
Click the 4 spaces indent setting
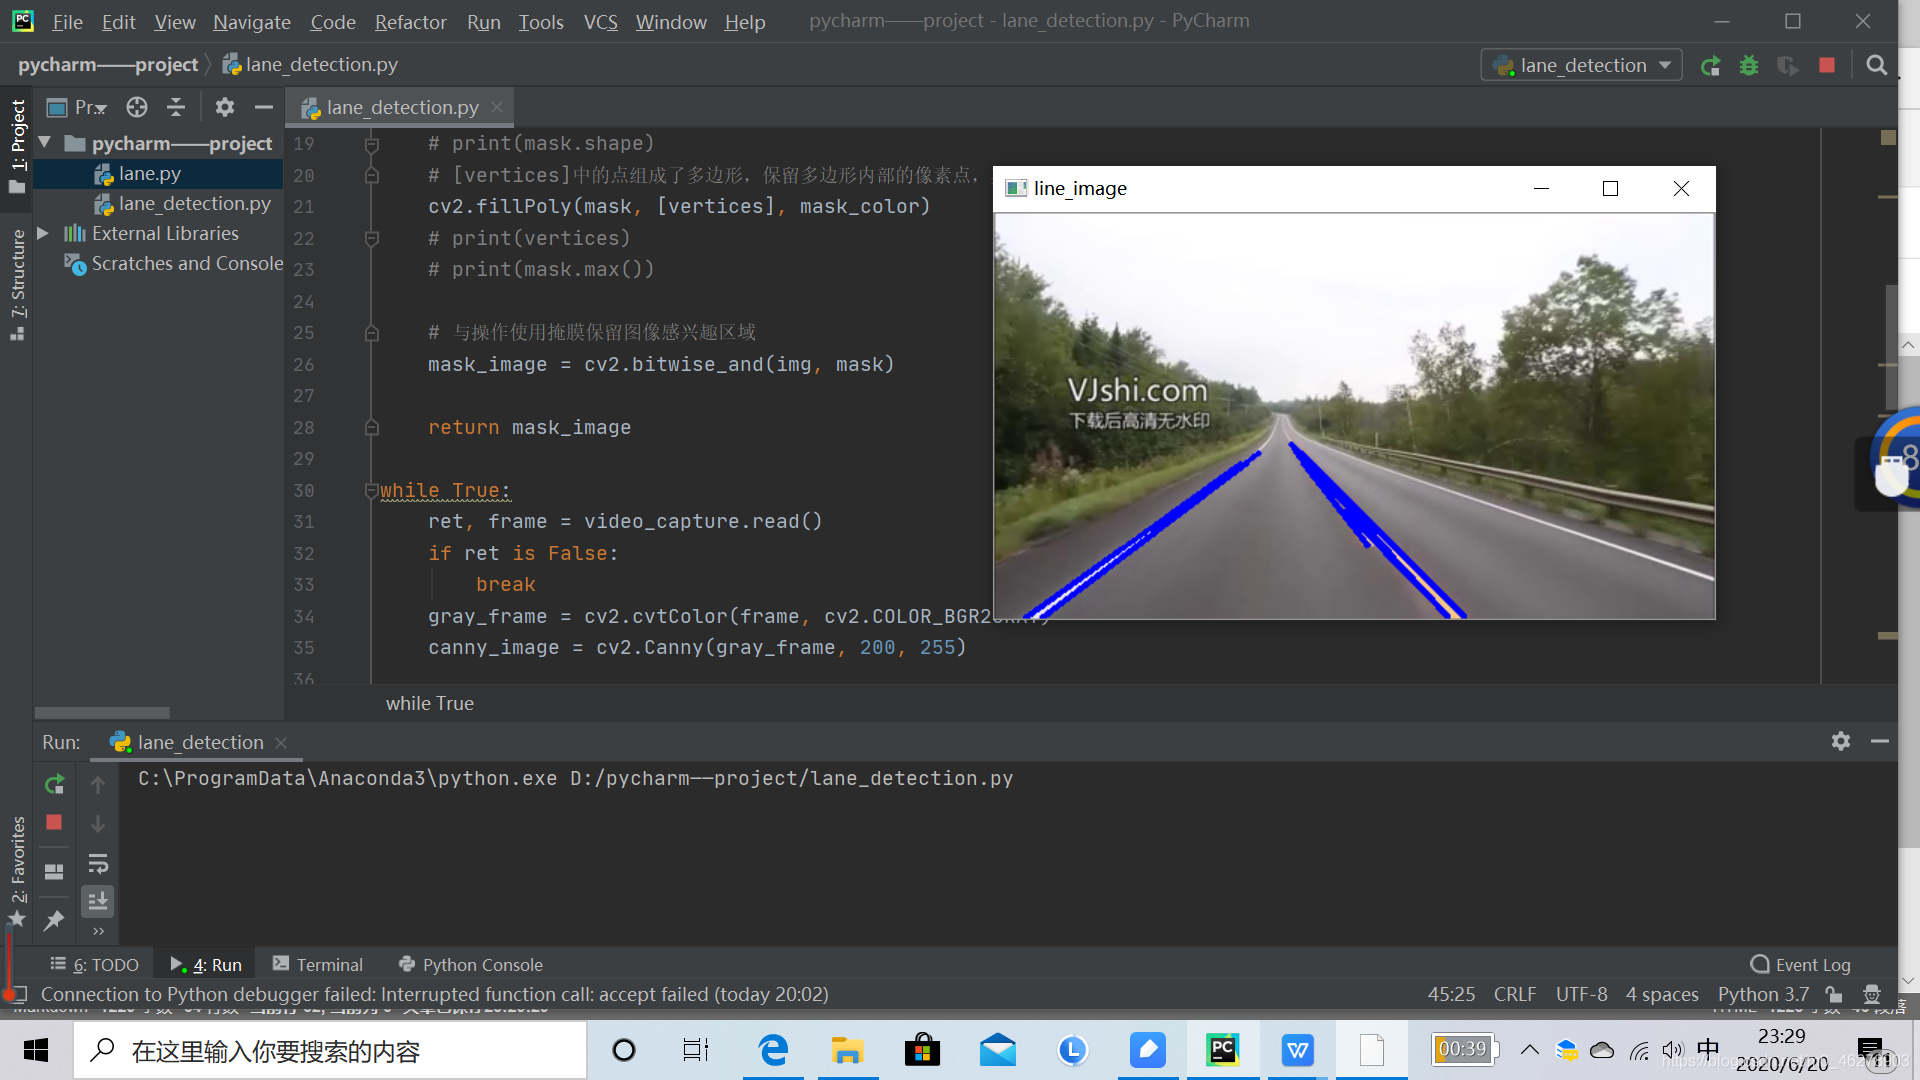[x=1662, y=994]
